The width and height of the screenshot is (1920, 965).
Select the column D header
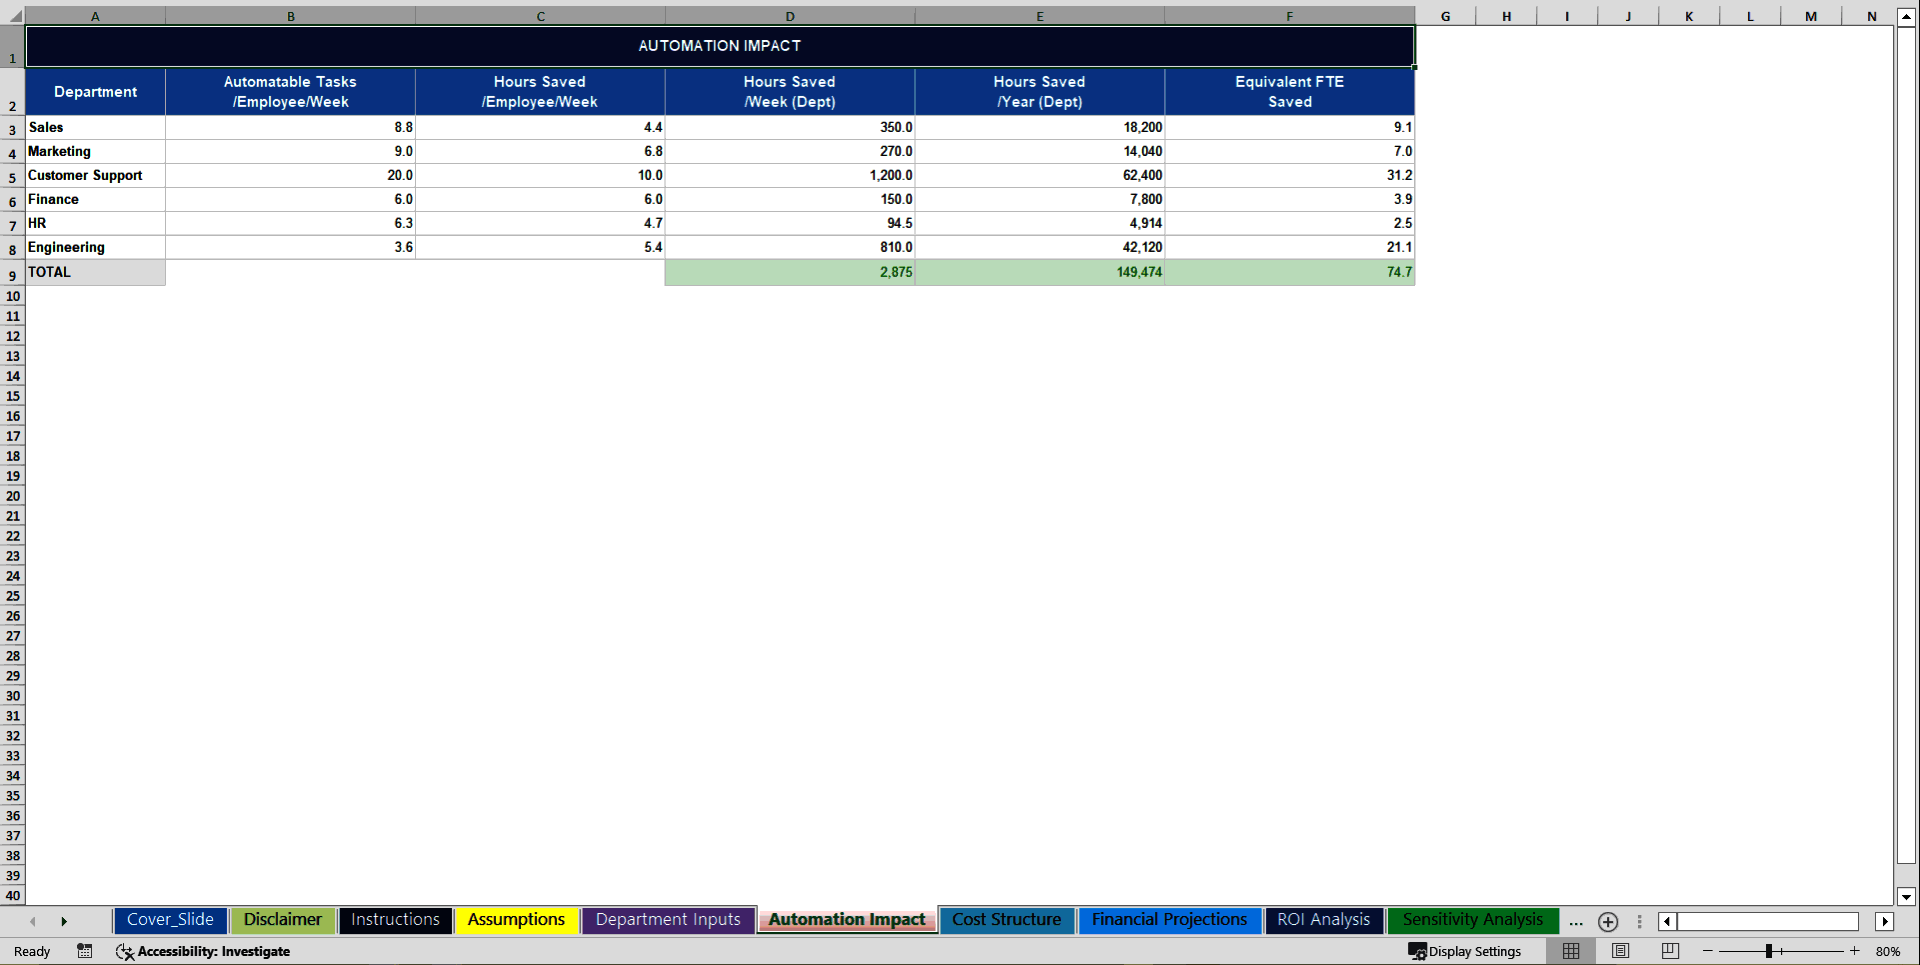click(x=790, y=16)
